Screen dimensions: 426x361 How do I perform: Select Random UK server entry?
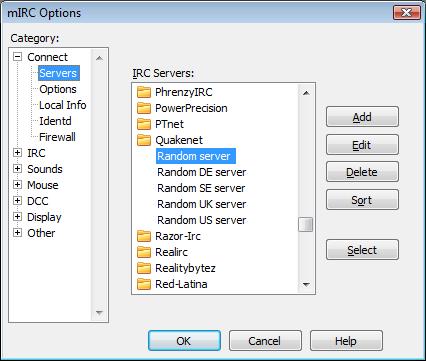[202, 204]
